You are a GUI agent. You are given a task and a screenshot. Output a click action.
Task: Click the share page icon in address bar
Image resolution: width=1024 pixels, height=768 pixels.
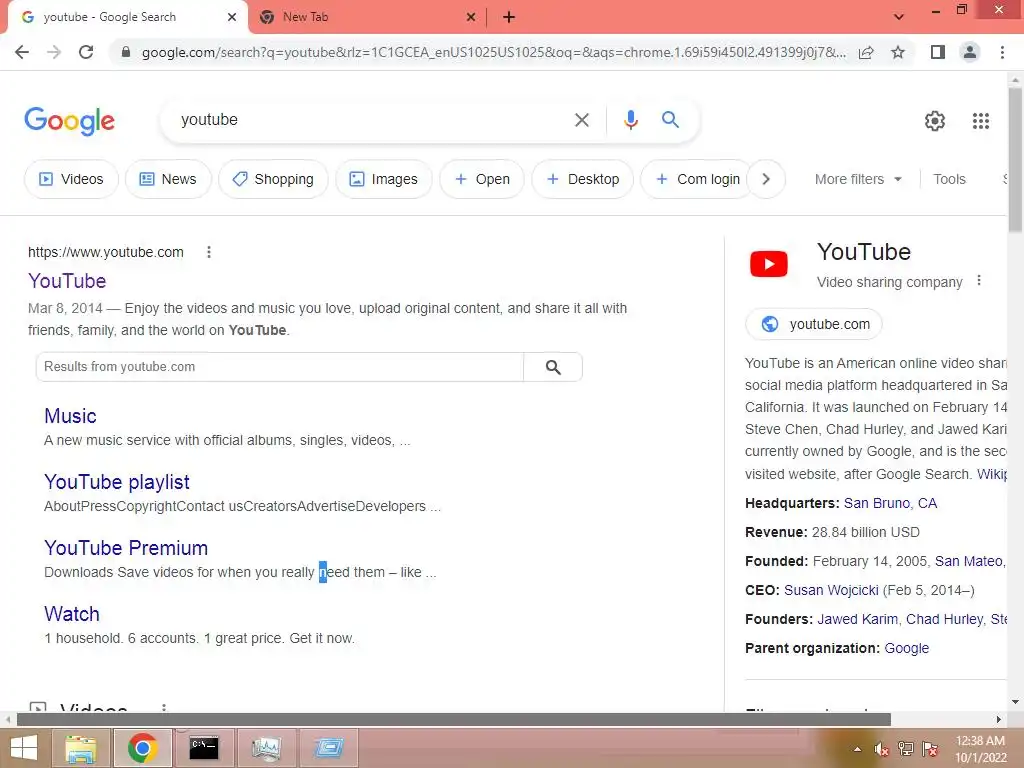tap(866, 52)
